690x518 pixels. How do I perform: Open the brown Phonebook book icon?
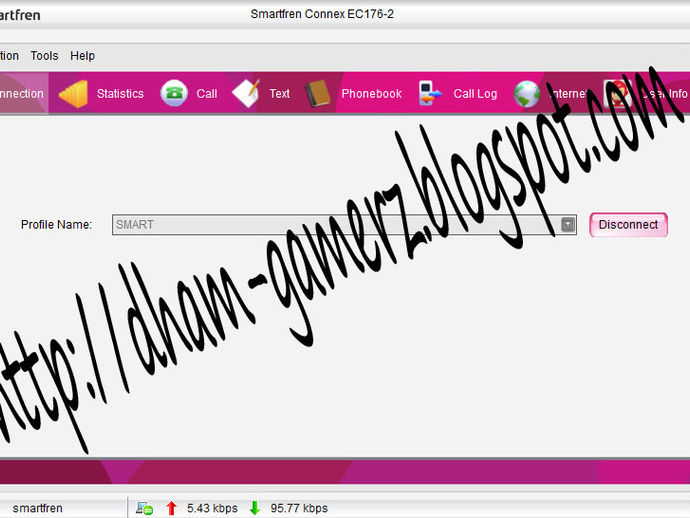click(x=318, y=93)
